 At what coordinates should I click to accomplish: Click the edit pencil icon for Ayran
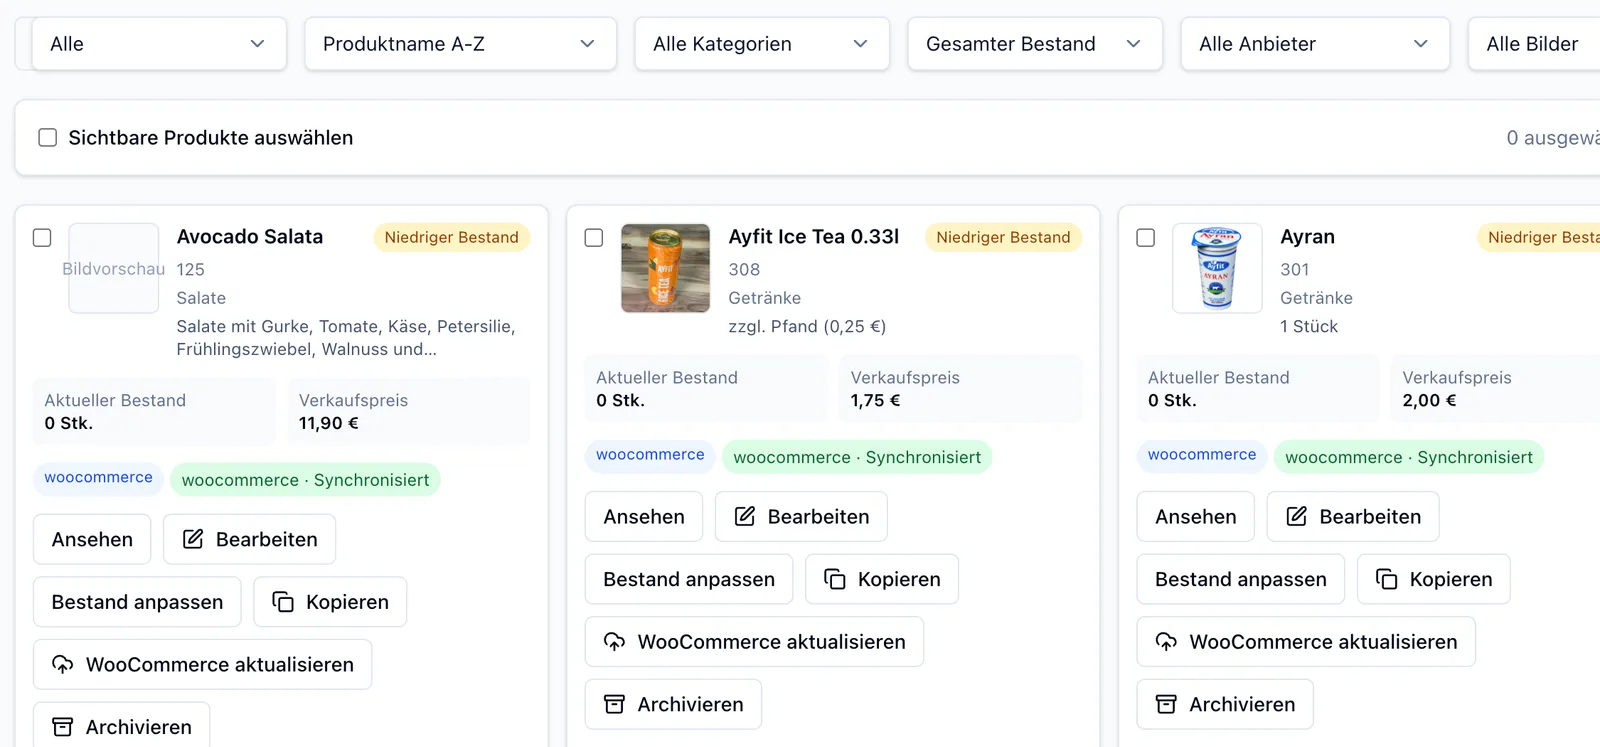[1297, 516]
